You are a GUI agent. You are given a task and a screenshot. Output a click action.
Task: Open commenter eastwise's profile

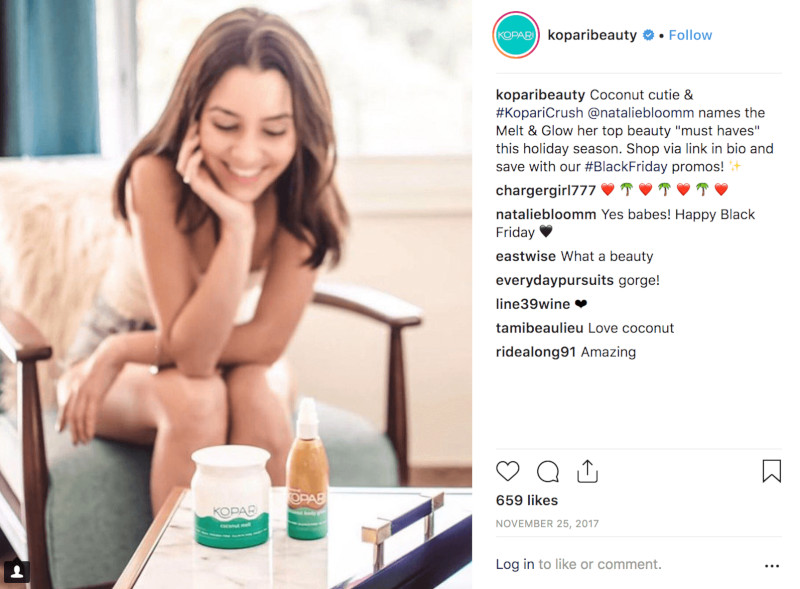[526, 256]
